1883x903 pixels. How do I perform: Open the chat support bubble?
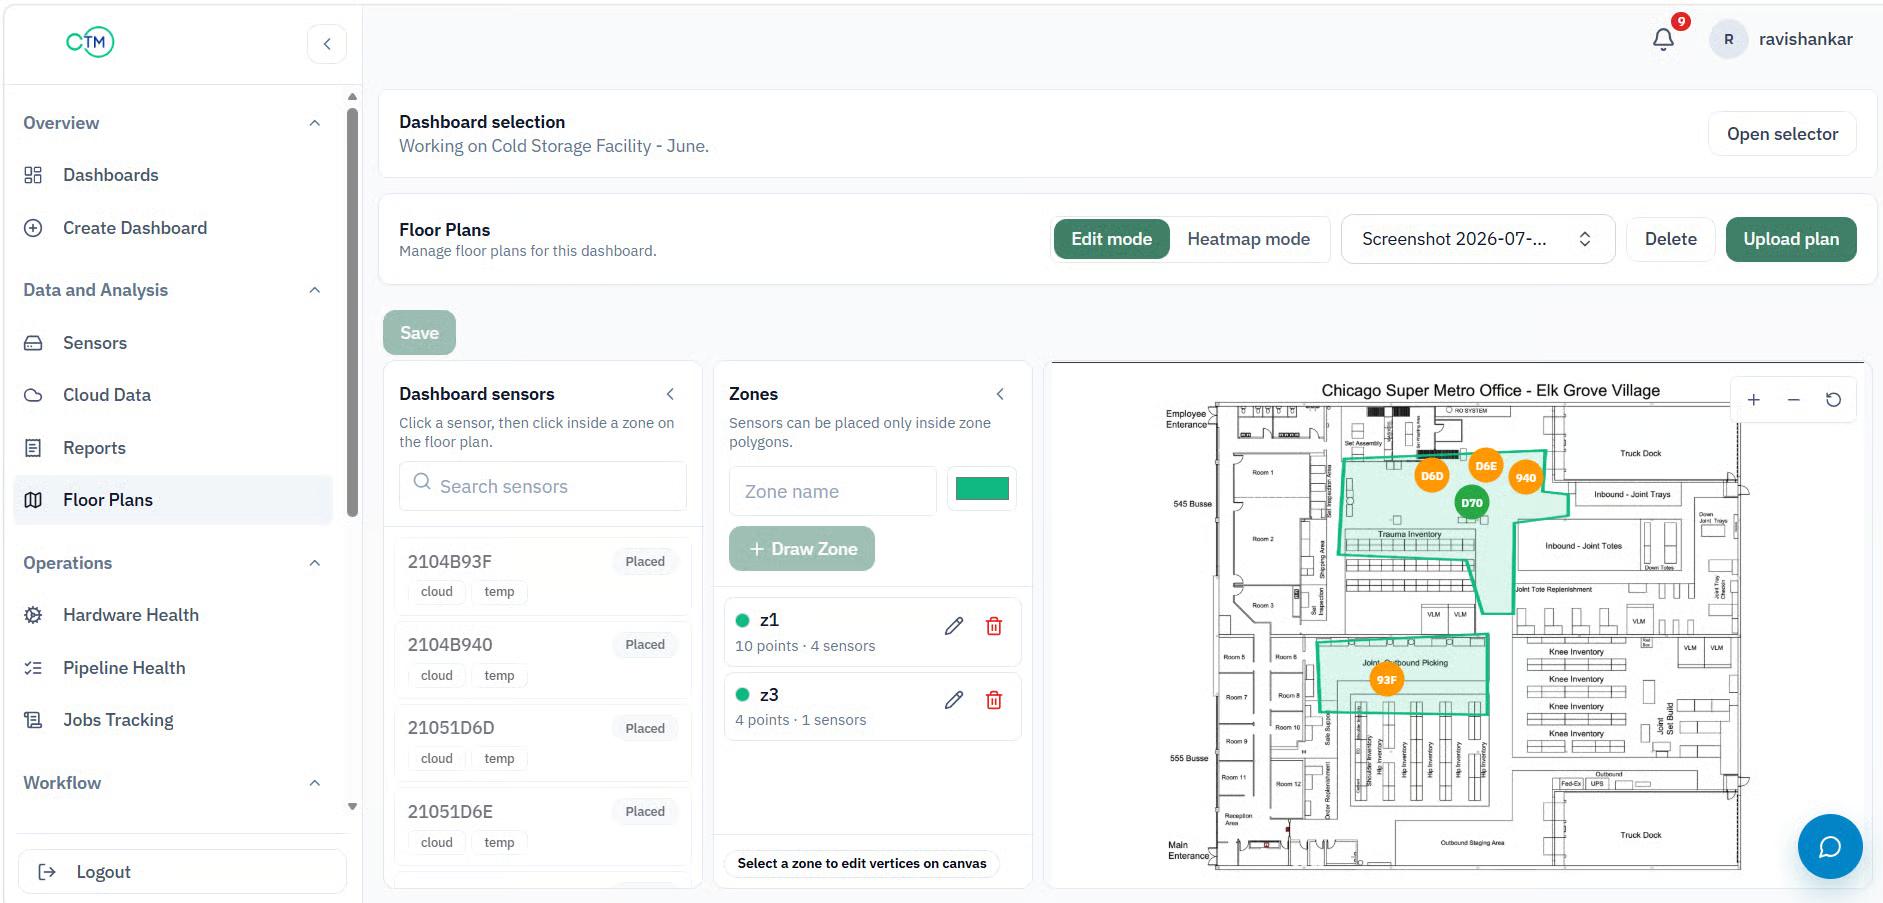point(1830,847)
